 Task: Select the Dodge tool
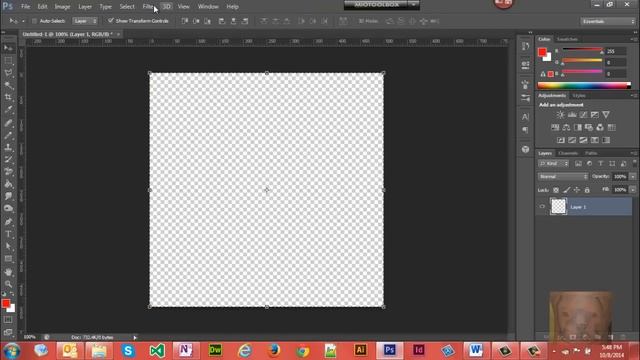[x=8, y=208]
